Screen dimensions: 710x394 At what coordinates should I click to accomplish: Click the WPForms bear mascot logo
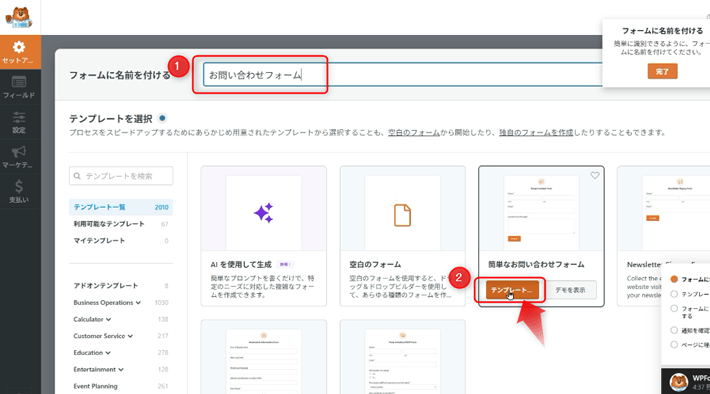(x=19, y=18)
